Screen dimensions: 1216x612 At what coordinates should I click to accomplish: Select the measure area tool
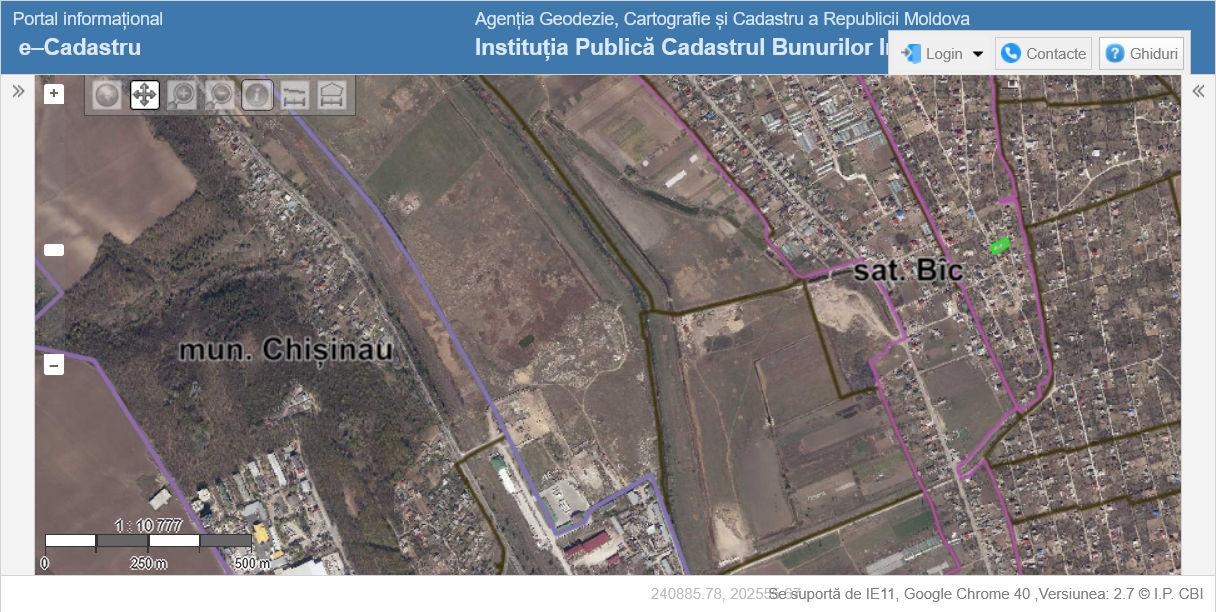[x=332, y=95]
